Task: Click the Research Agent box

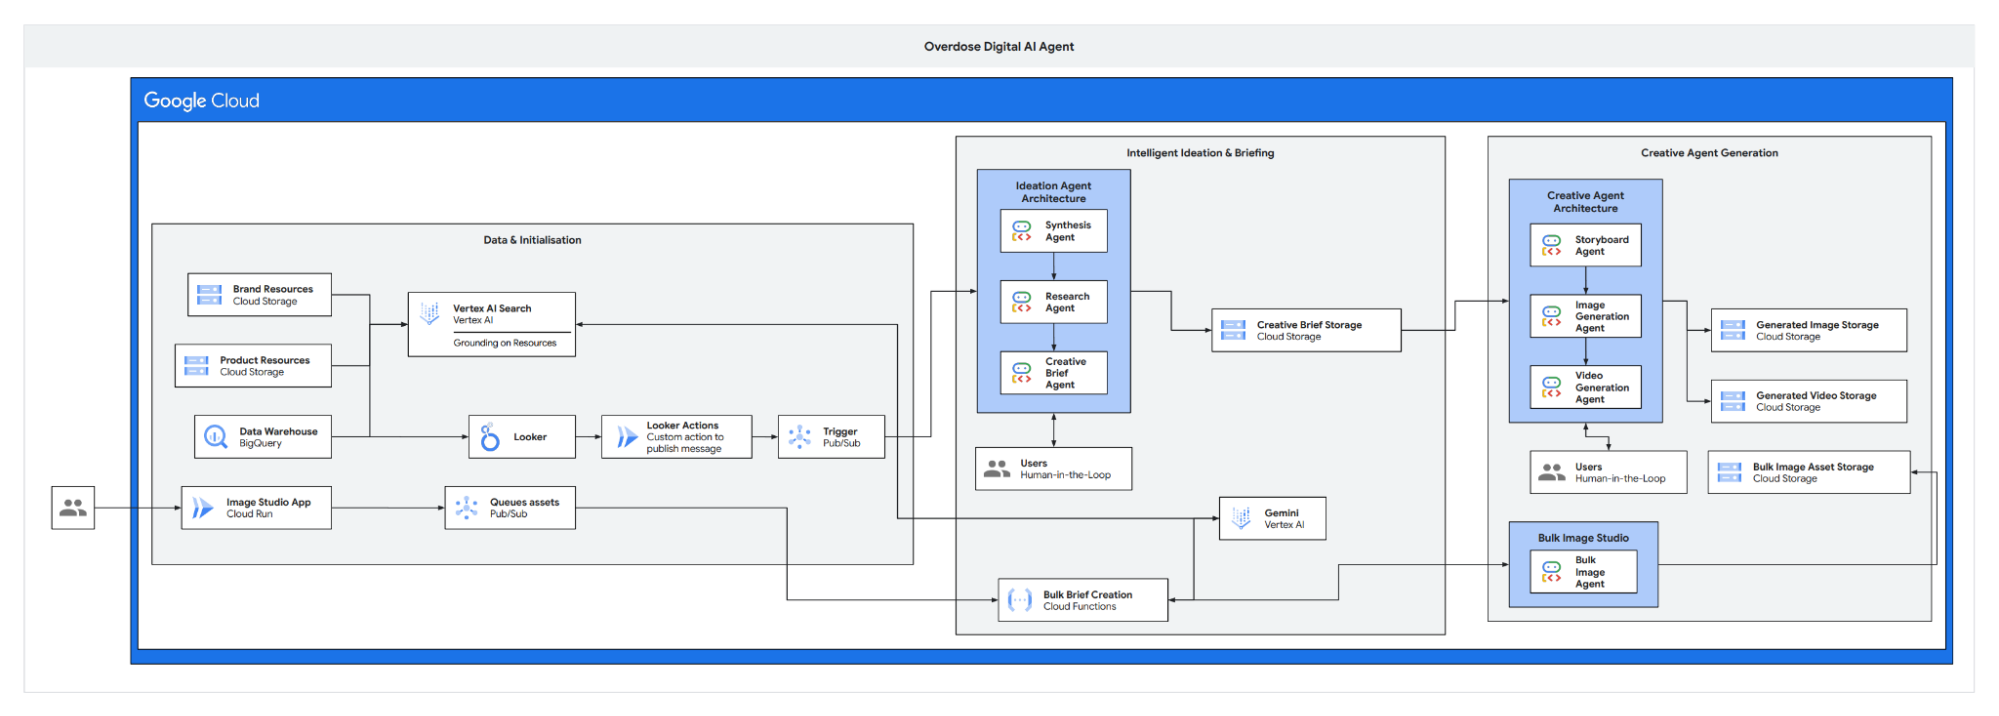Action: (x=1053, y=302)
